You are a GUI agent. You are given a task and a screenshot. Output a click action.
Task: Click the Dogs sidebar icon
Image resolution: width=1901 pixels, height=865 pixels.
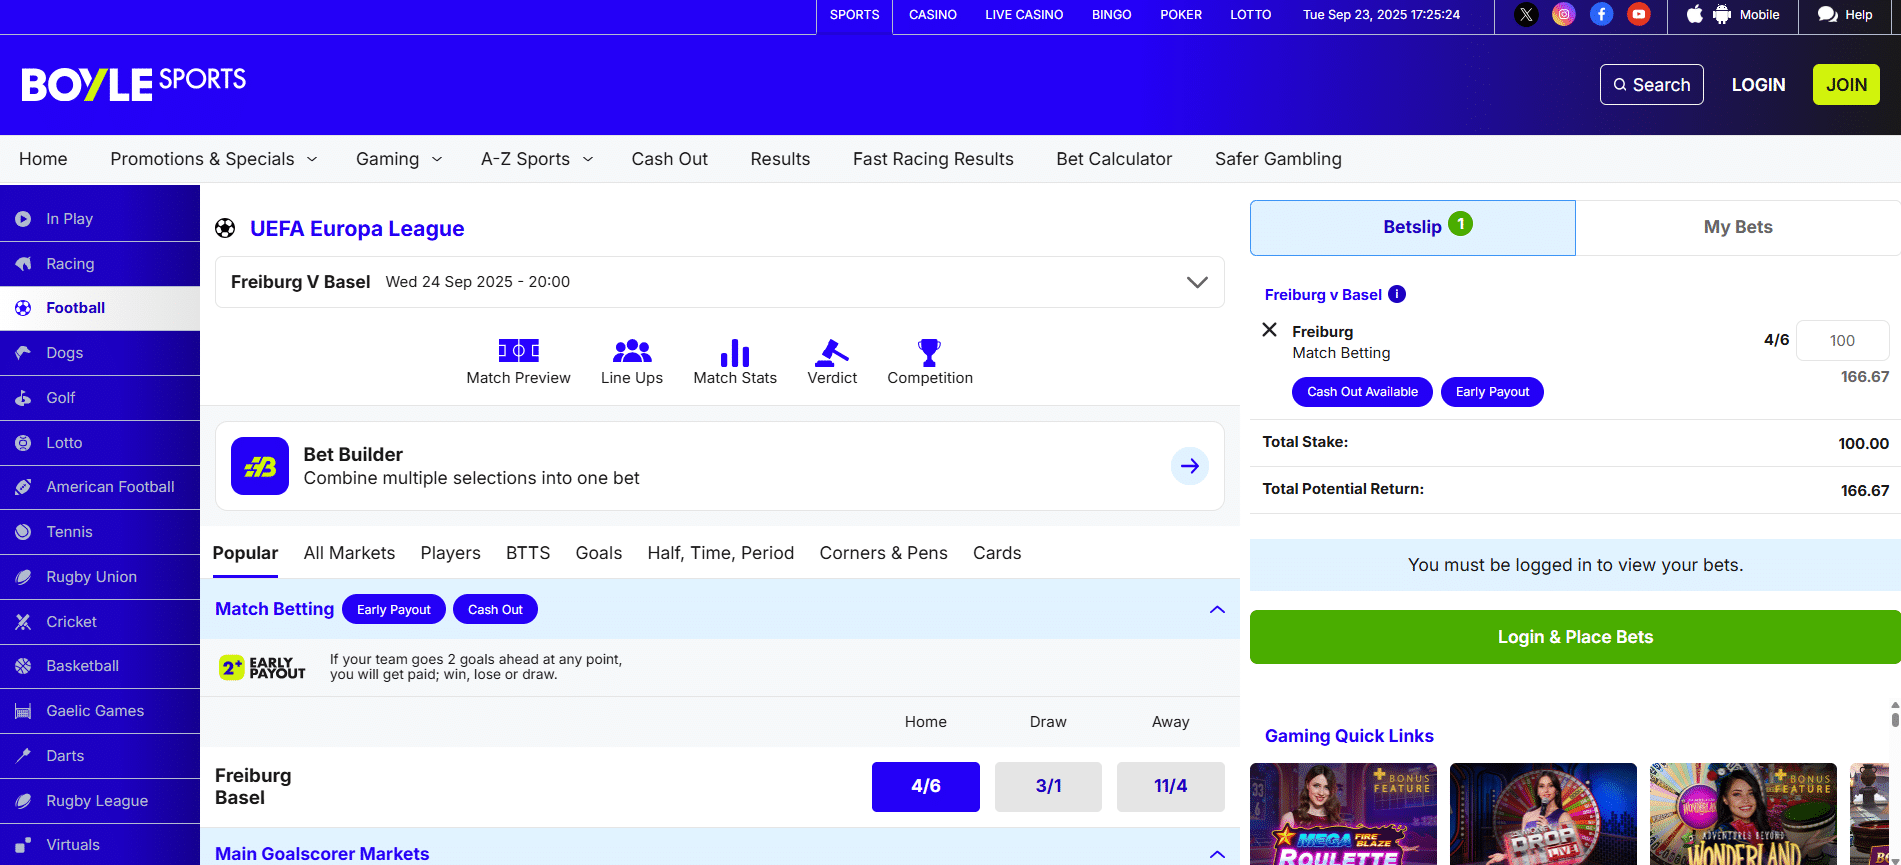[23, 353]
